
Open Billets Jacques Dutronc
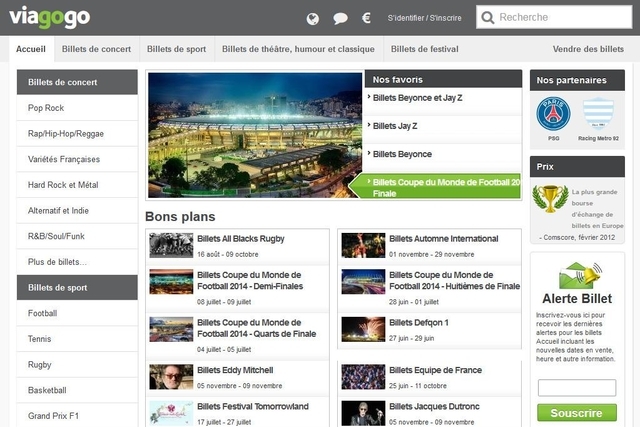tap(434, 407)
